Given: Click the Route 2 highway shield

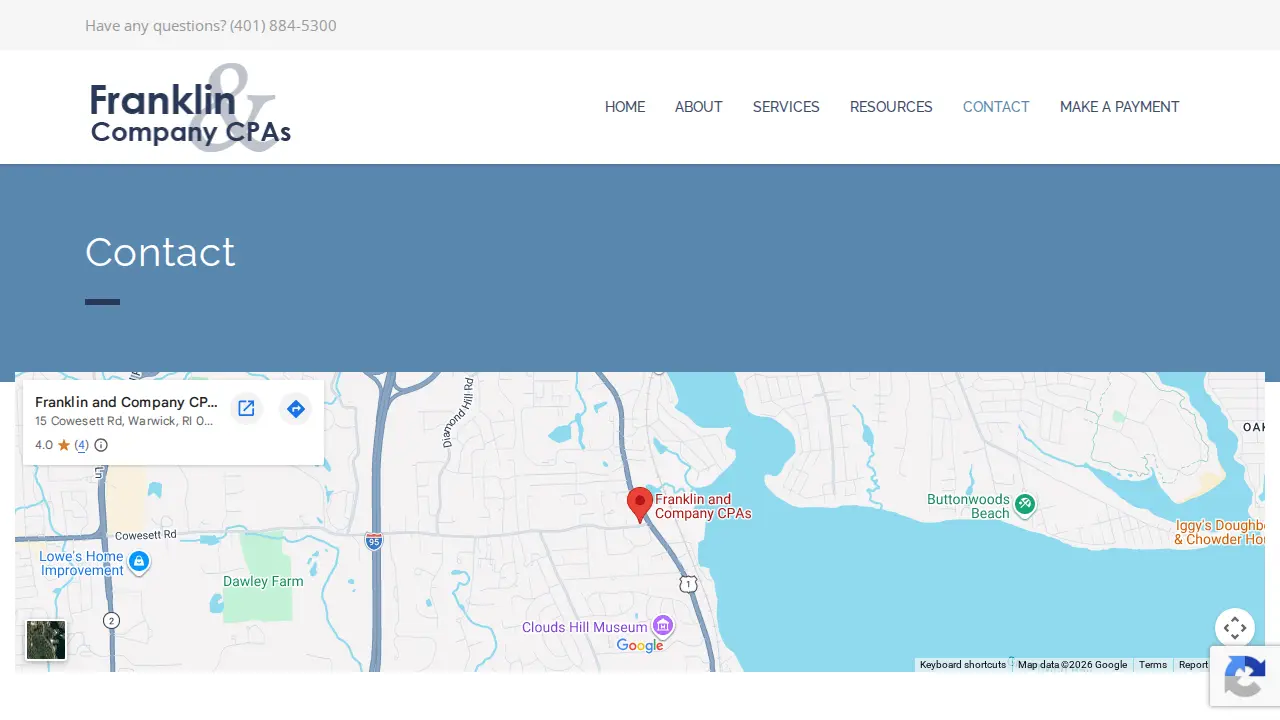Looking at the screenshot, I should [x=111, y=620].
